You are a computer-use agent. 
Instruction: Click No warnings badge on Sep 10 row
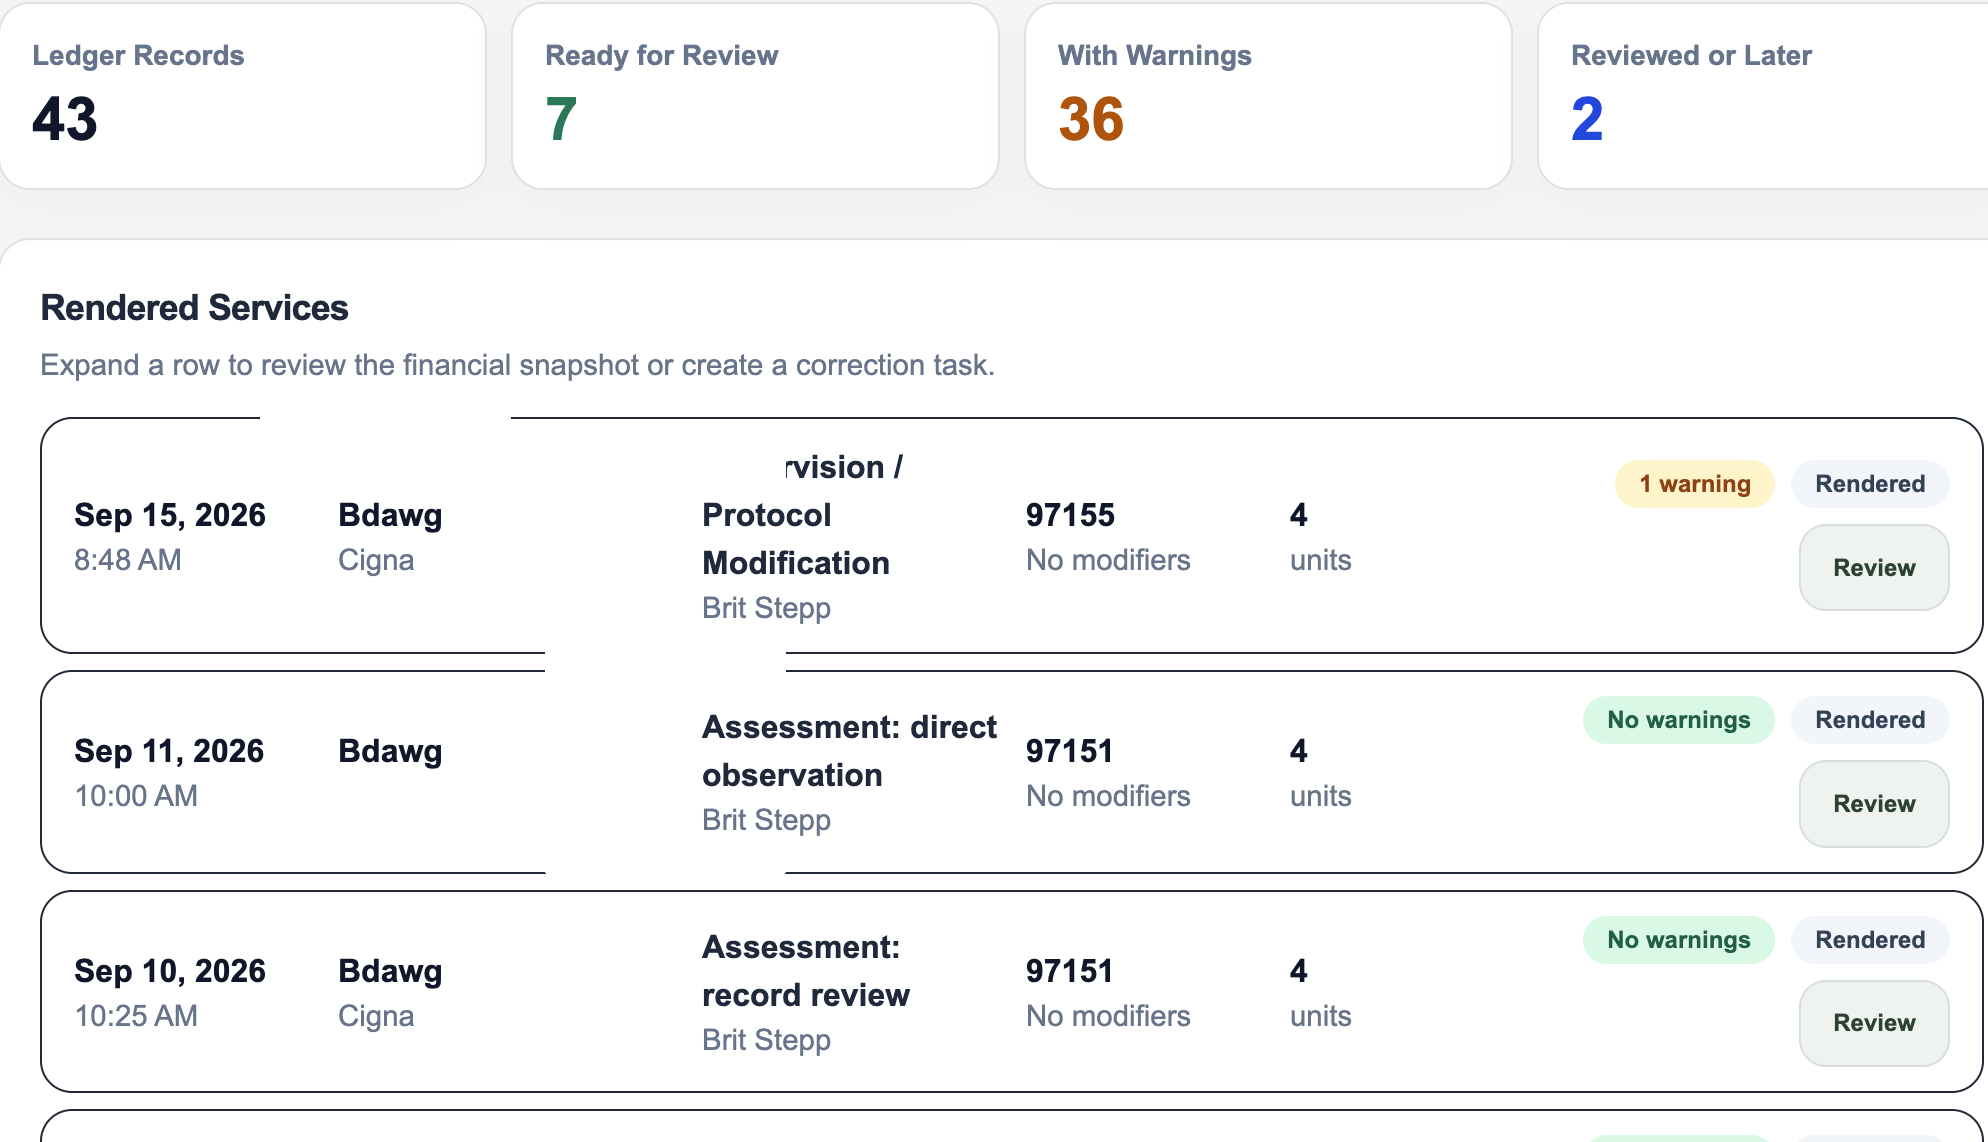(1679, 940)
